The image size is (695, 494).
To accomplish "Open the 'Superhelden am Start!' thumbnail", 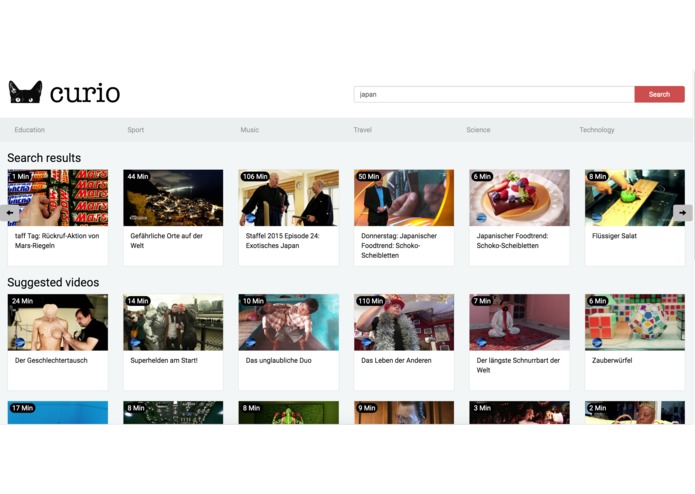I will pos(173,322).
